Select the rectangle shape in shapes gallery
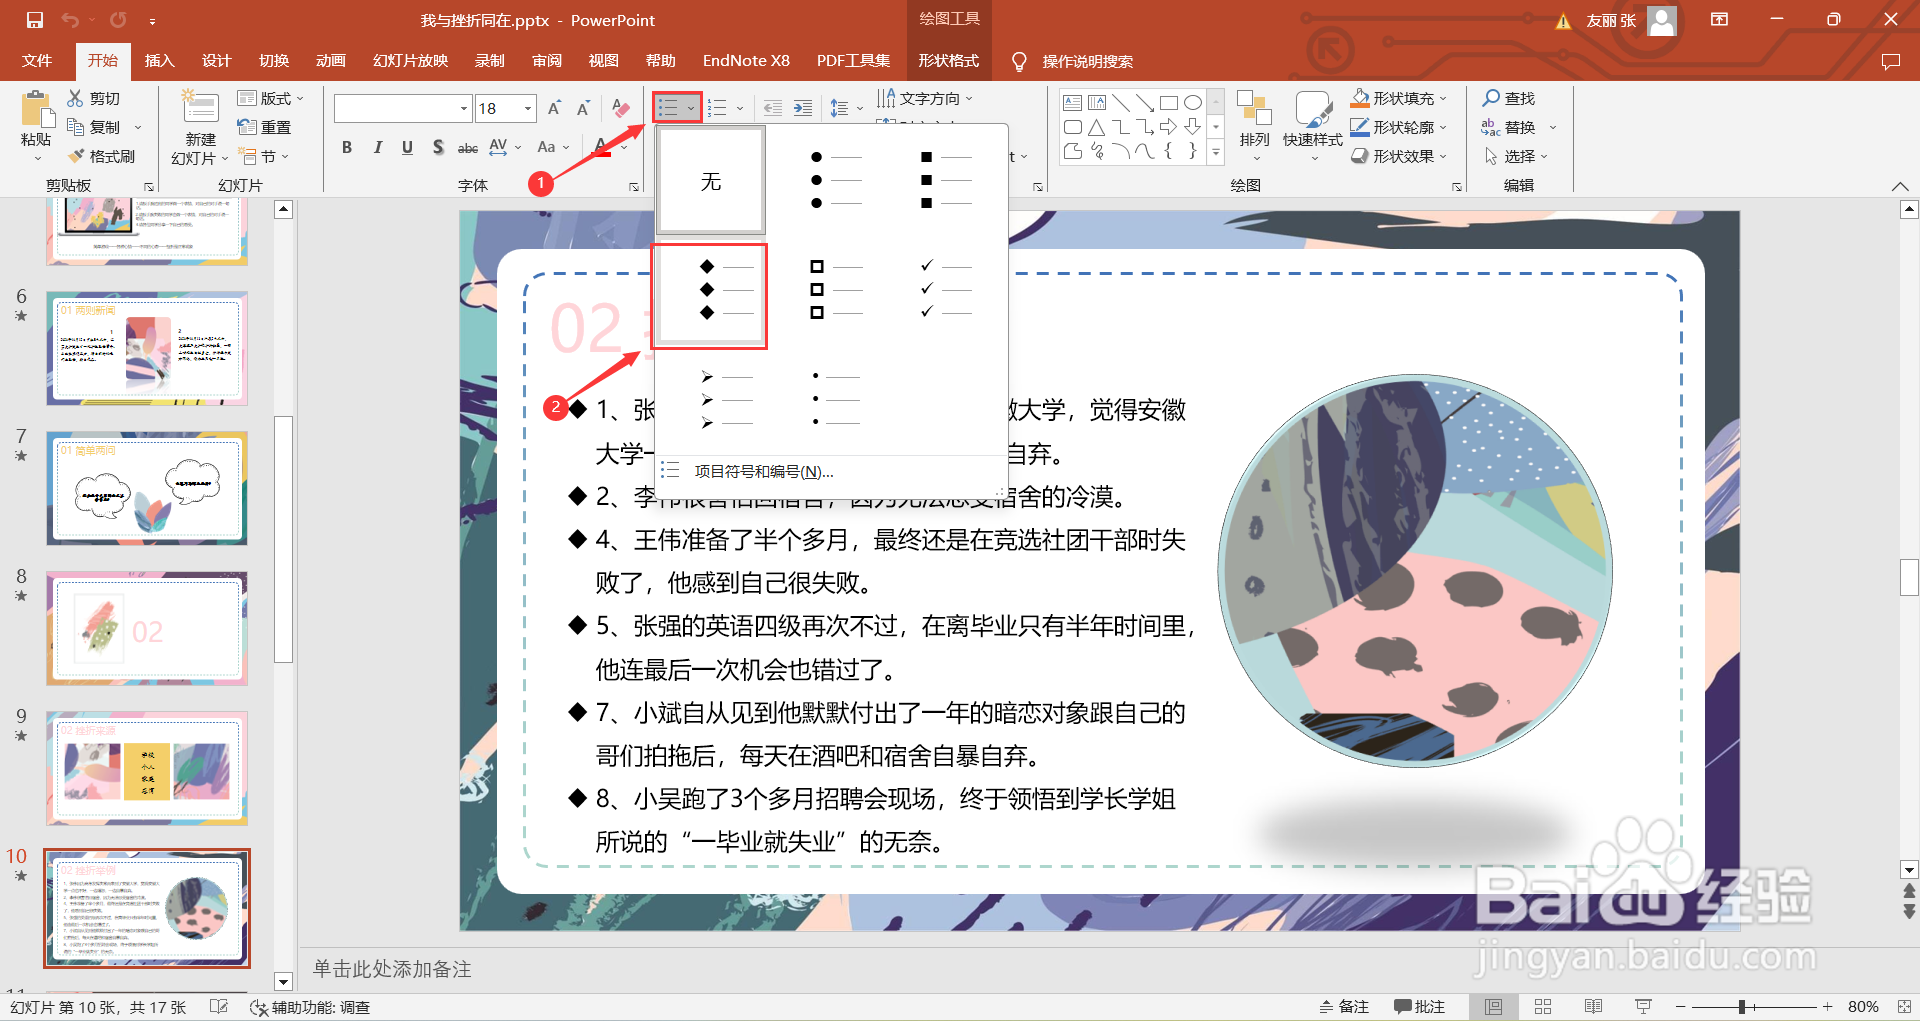 [x=1169, y=102]
